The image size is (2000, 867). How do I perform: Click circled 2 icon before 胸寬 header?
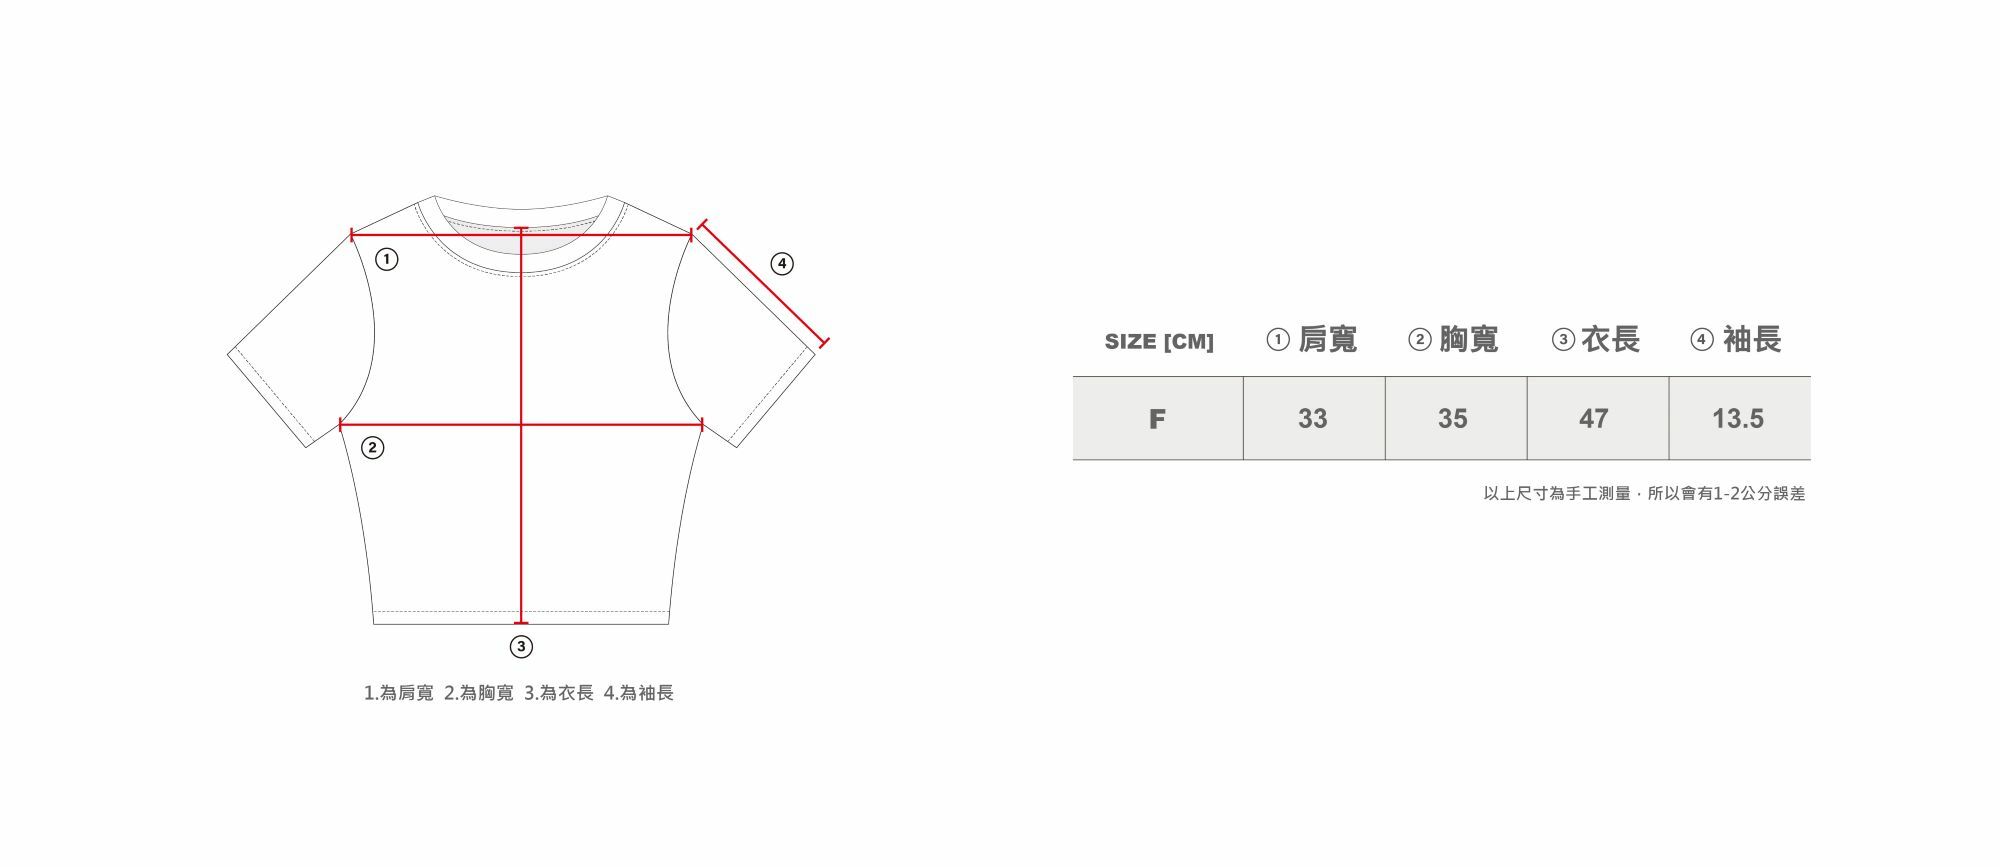coord(1420,340)
